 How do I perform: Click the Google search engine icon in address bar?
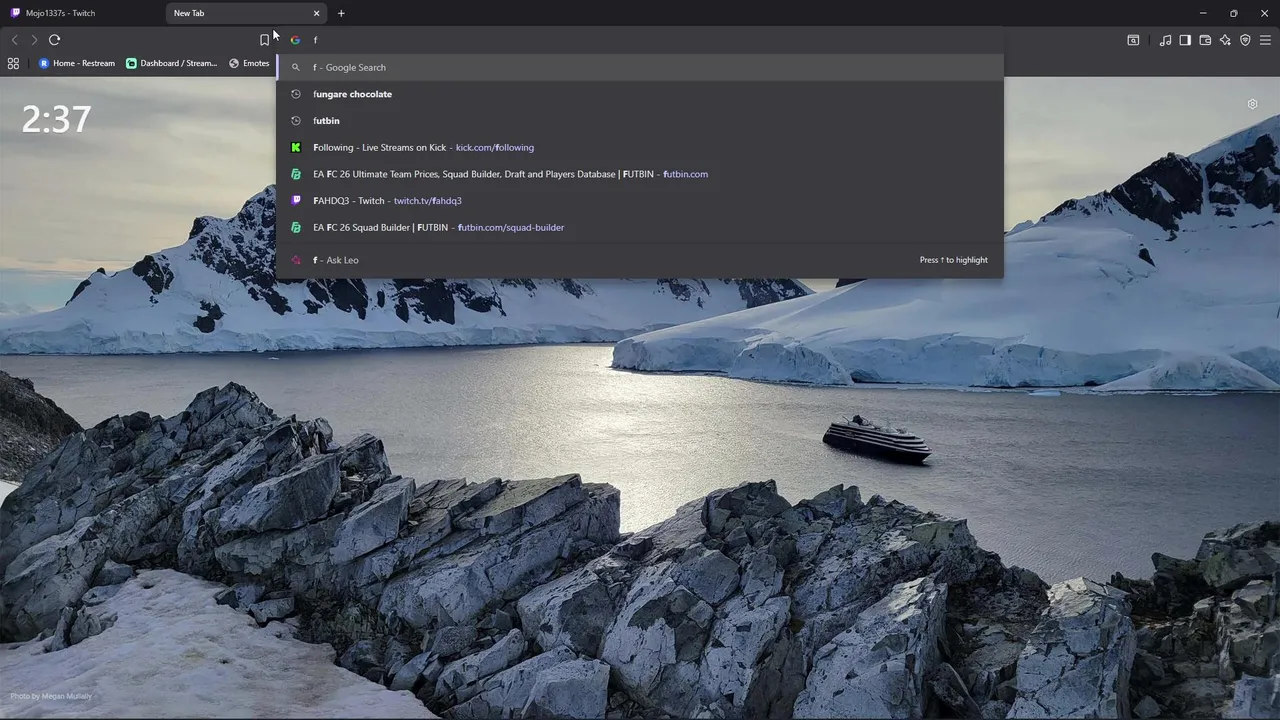click(x=295, y=40)
